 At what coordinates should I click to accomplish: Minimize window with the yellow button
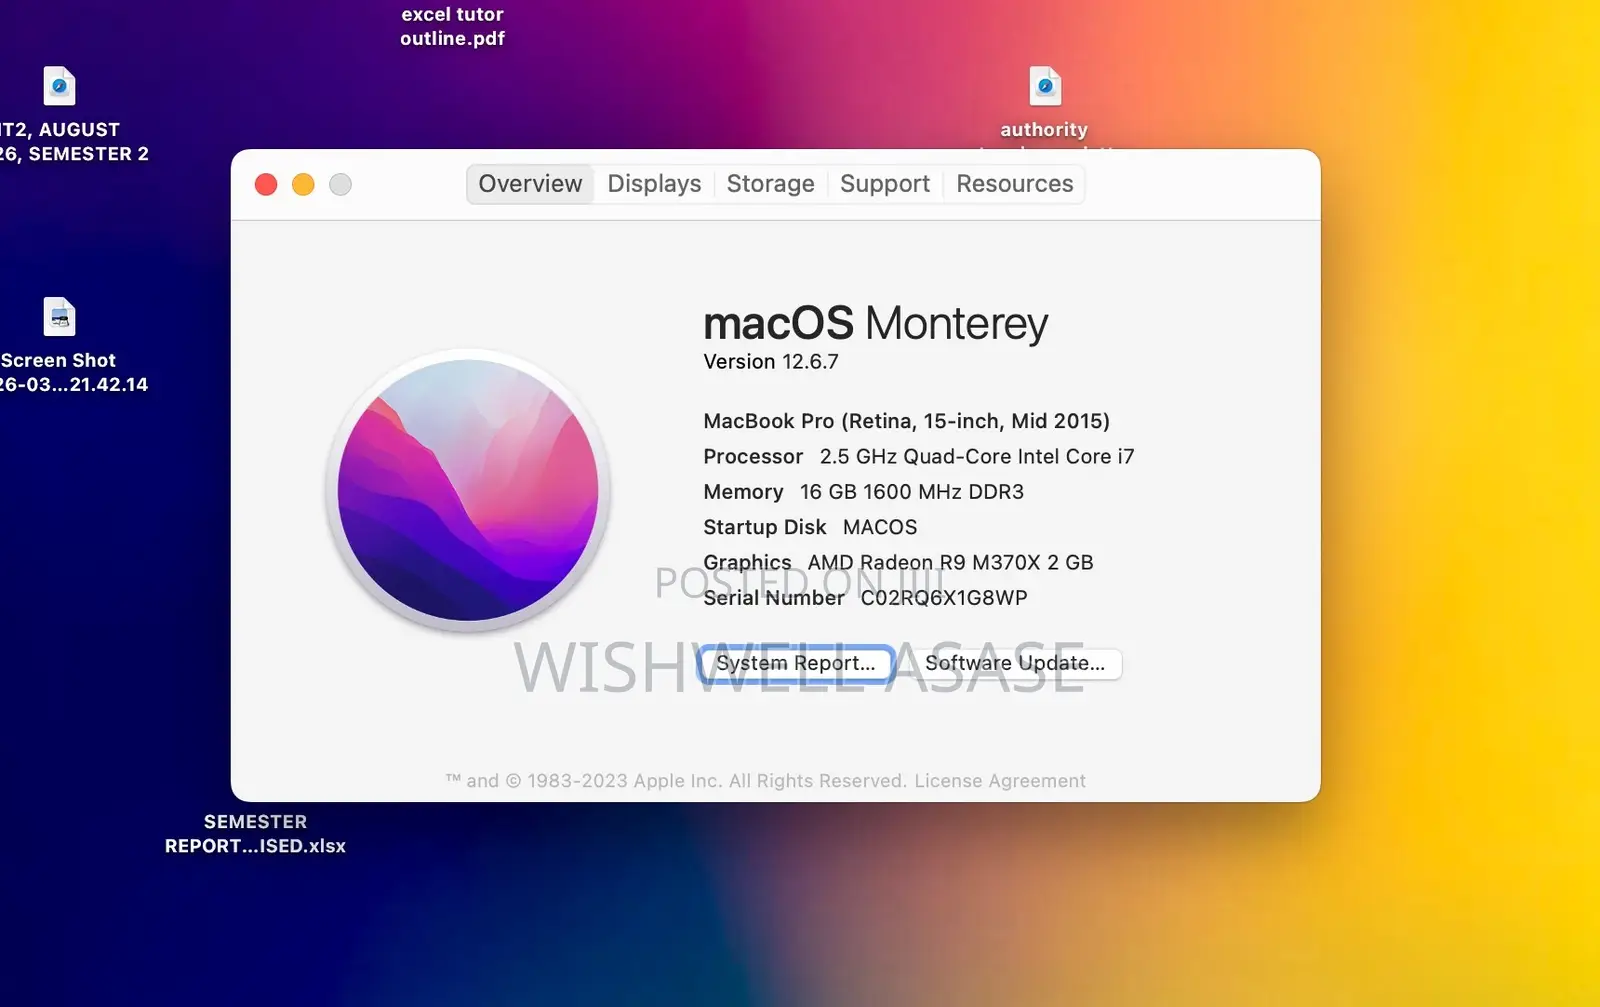pyautogui.click(x=303, y=185)
